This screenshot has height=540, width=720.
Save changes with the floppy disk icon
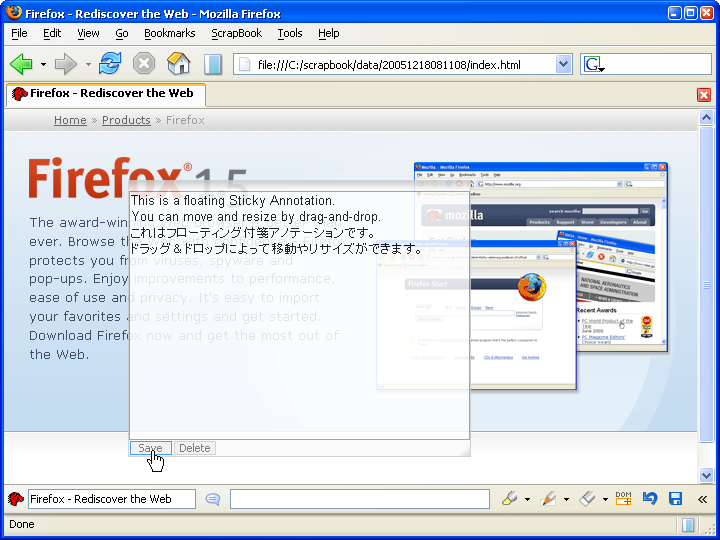pos(675,499)
